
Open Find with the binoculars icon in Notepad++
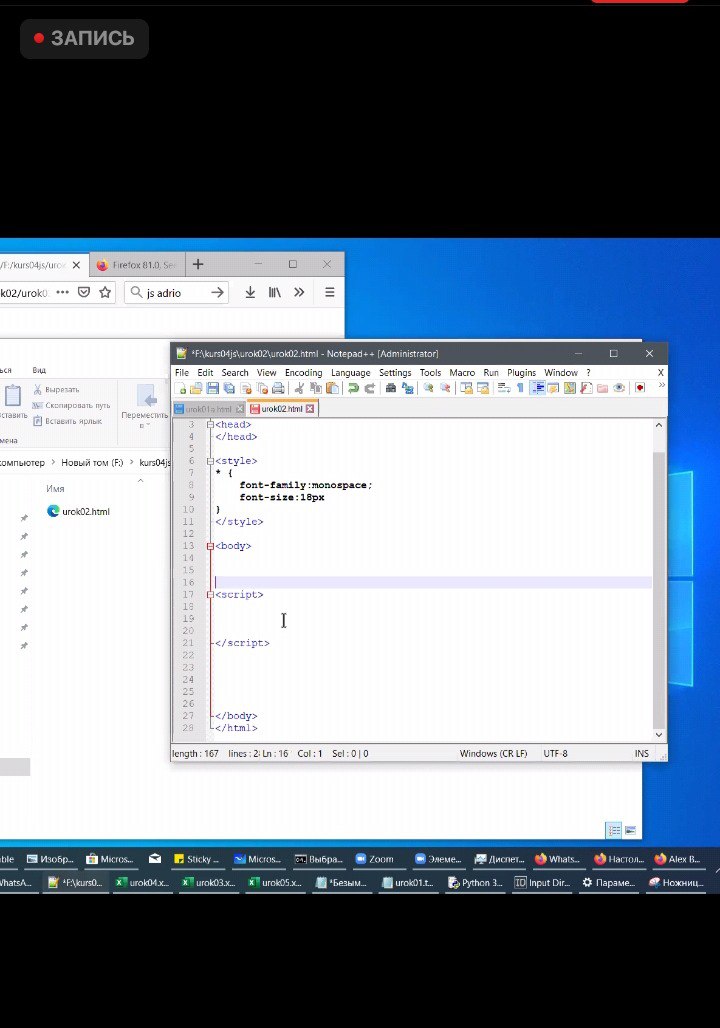[391, 388]
